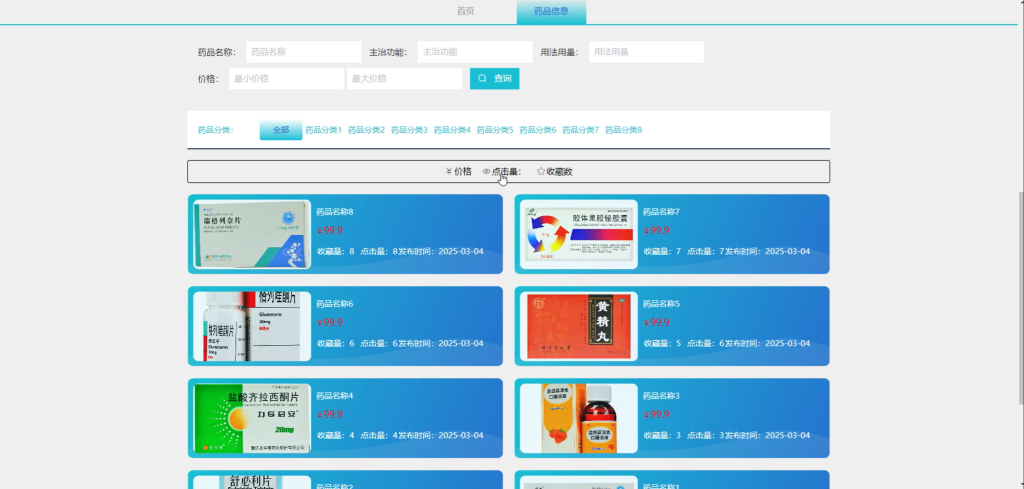Open the 药品名称7 product image
Viewport: 1024px width, 489px height.
pos(579,234)
